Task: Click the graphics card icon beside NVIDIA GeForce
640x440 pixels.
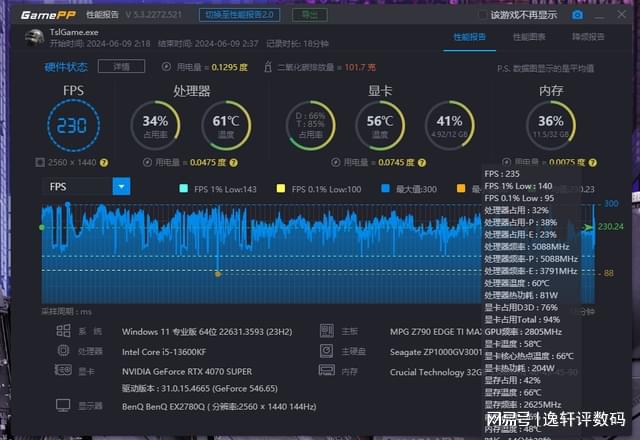Action: (x=63, y=370)
